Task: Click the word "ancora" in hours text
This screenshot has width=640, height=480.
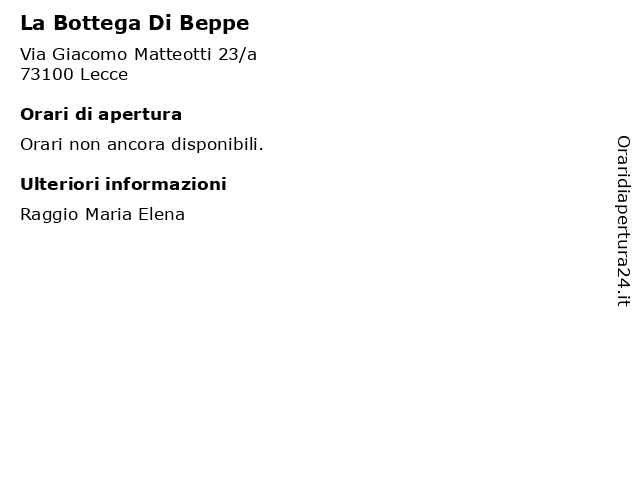Action: 136,145
